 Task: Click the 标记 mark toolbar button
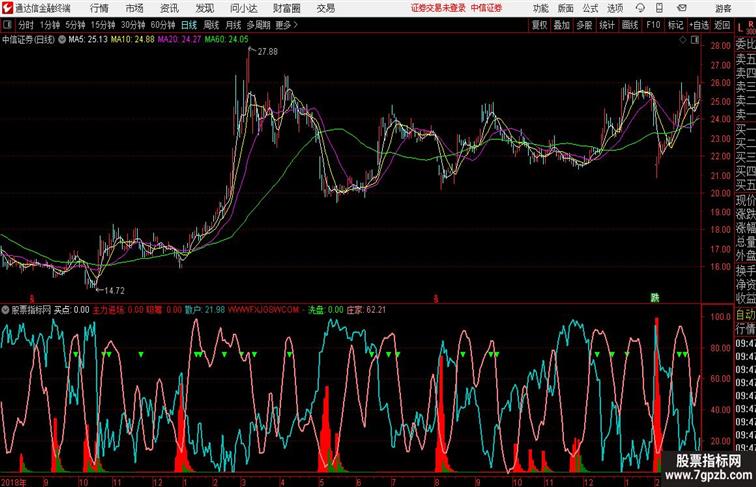(675, 25)
